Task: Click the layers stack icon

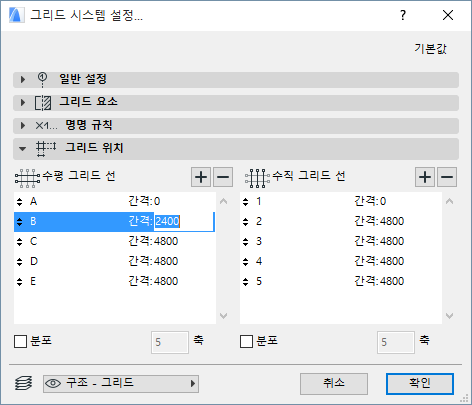Action: point(24,383)
